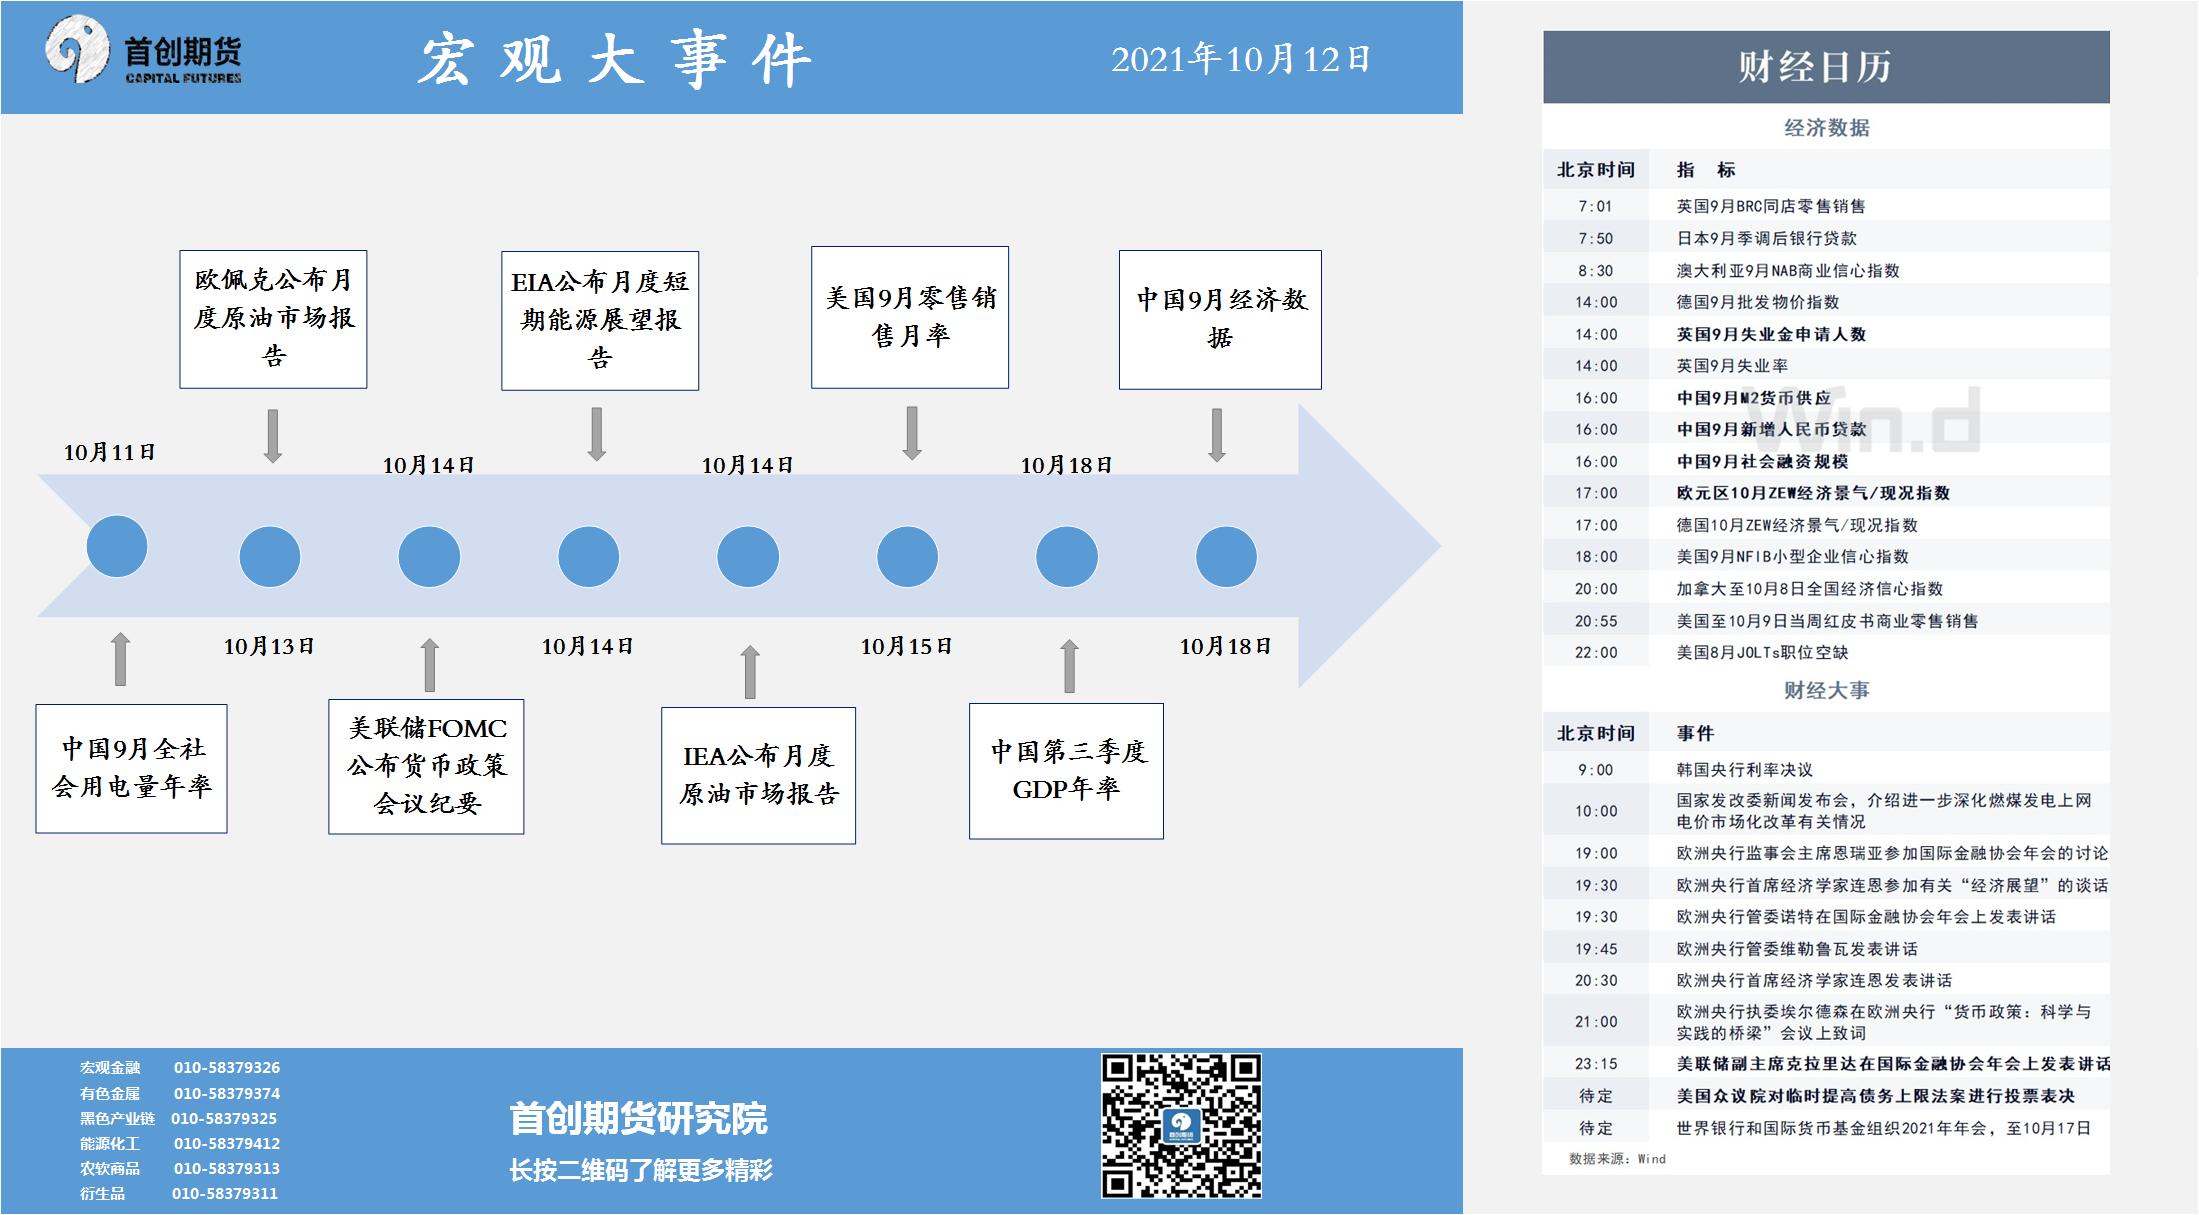Open the 中国9月经济数据 event box
Screen dimensions: 2199x1215
[1220, 319]
